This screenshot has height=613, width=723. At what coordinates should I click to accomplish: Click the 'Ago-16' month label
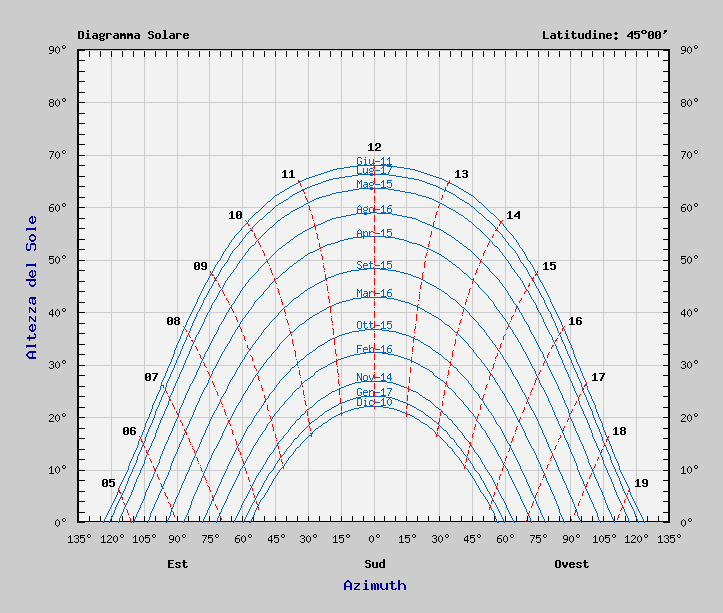[374, 210]
